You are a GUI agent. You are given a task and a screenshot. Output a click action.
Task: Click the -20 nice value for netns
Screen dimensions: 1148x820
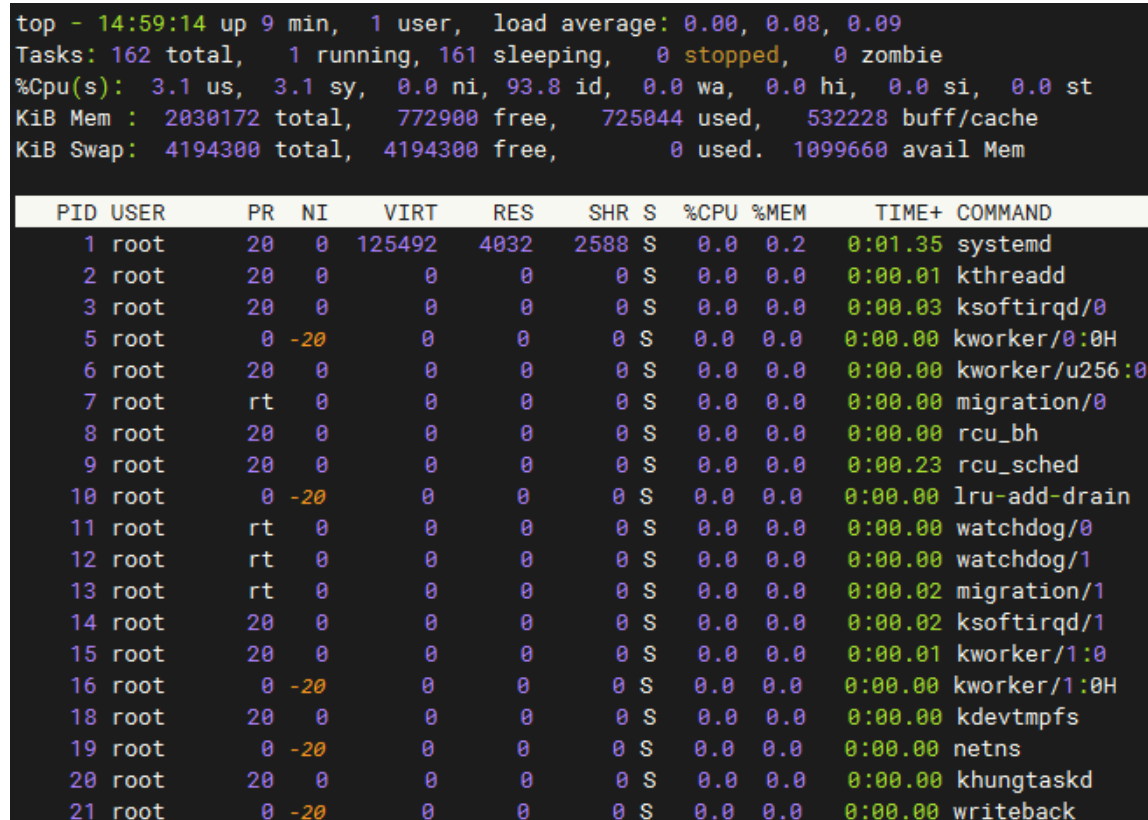(x=308, y=749)
